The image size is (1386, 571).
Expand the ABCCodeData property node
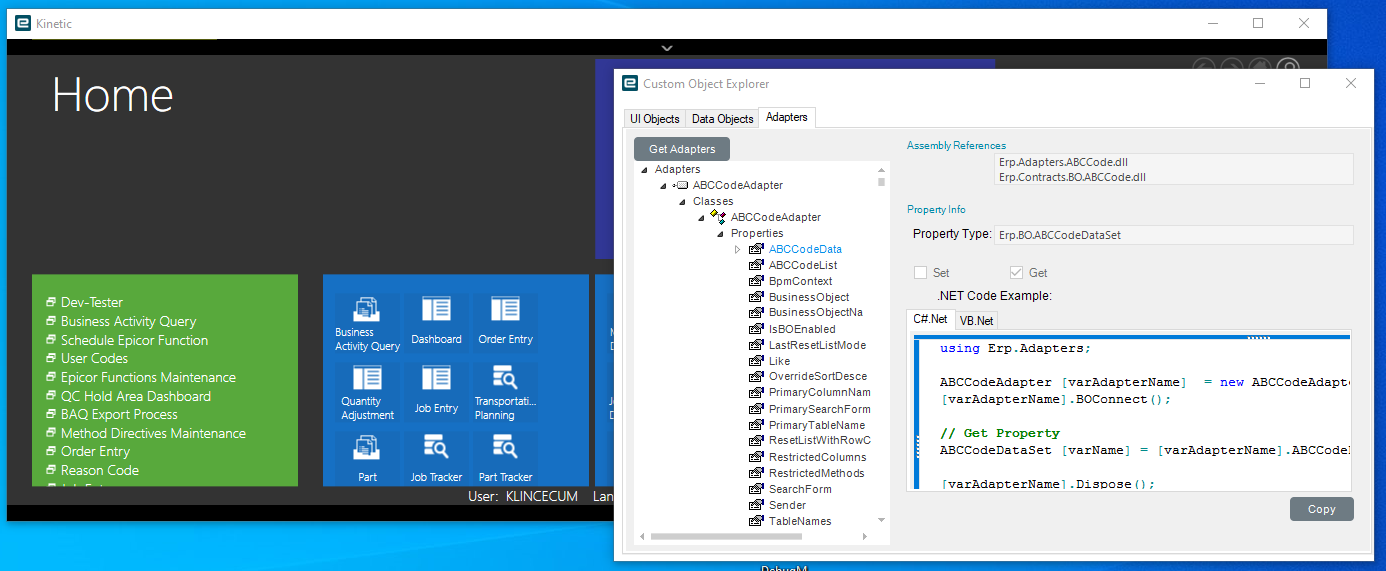(738, 249)
